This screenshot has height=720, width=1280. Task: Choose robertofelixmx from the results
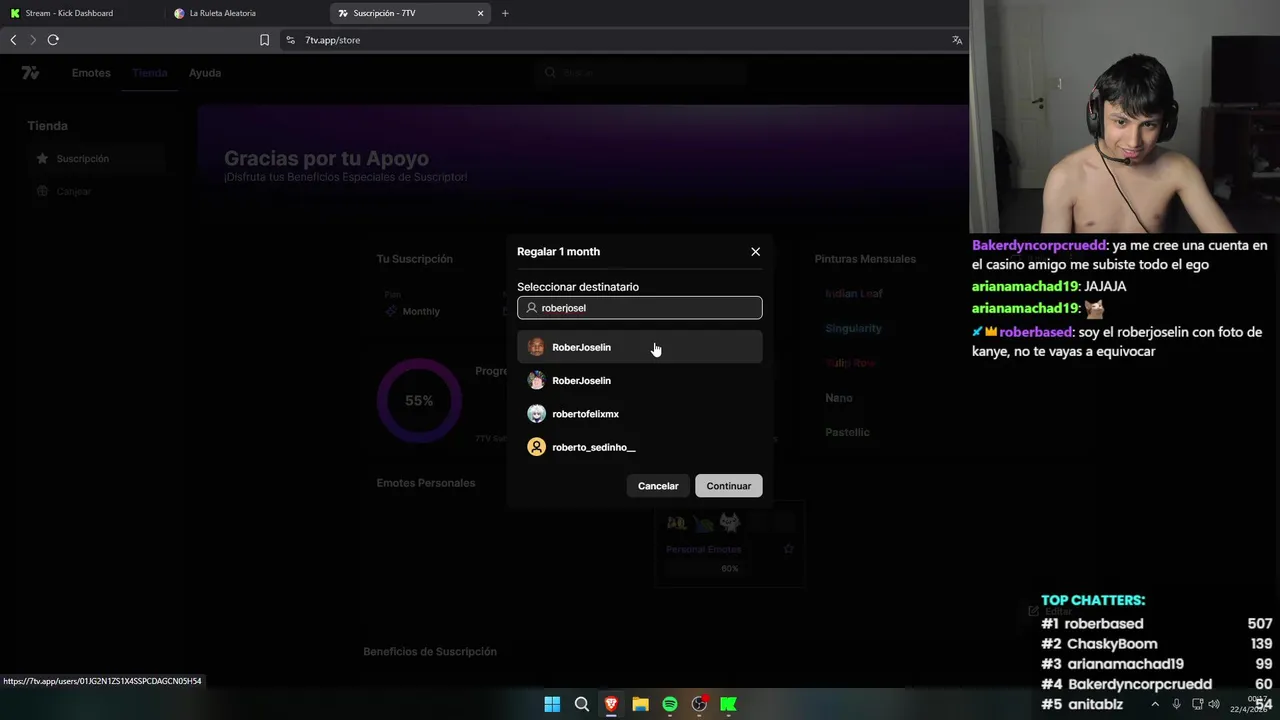coord(640,414)
